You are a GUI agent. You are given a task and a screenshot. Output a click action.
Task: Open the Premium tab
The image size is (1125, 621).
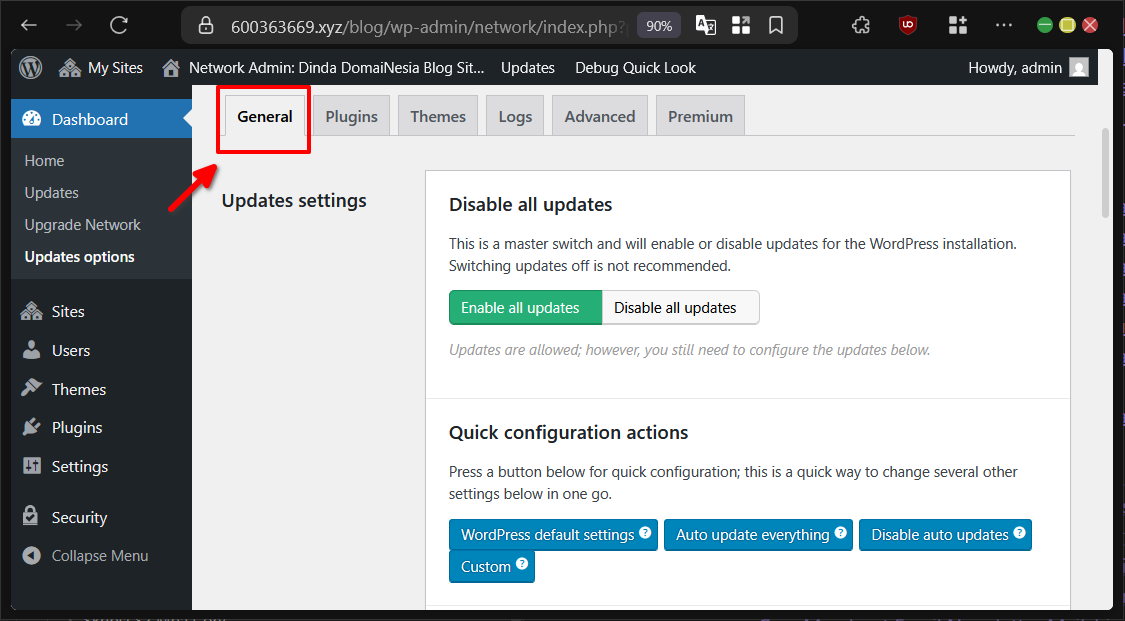pyautogui.click(x=699, y=115)
